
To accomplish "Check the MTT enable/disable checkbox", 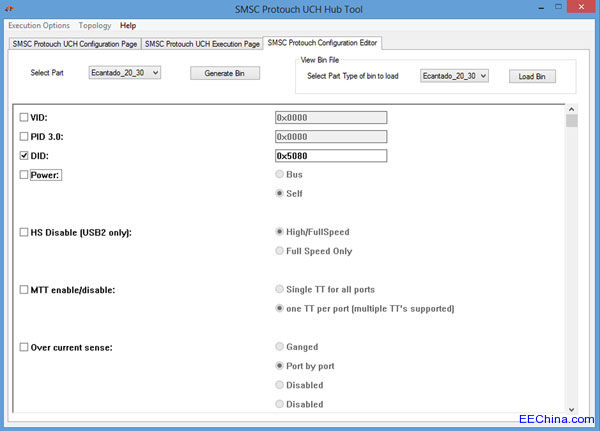I will (x=24, y=289).
